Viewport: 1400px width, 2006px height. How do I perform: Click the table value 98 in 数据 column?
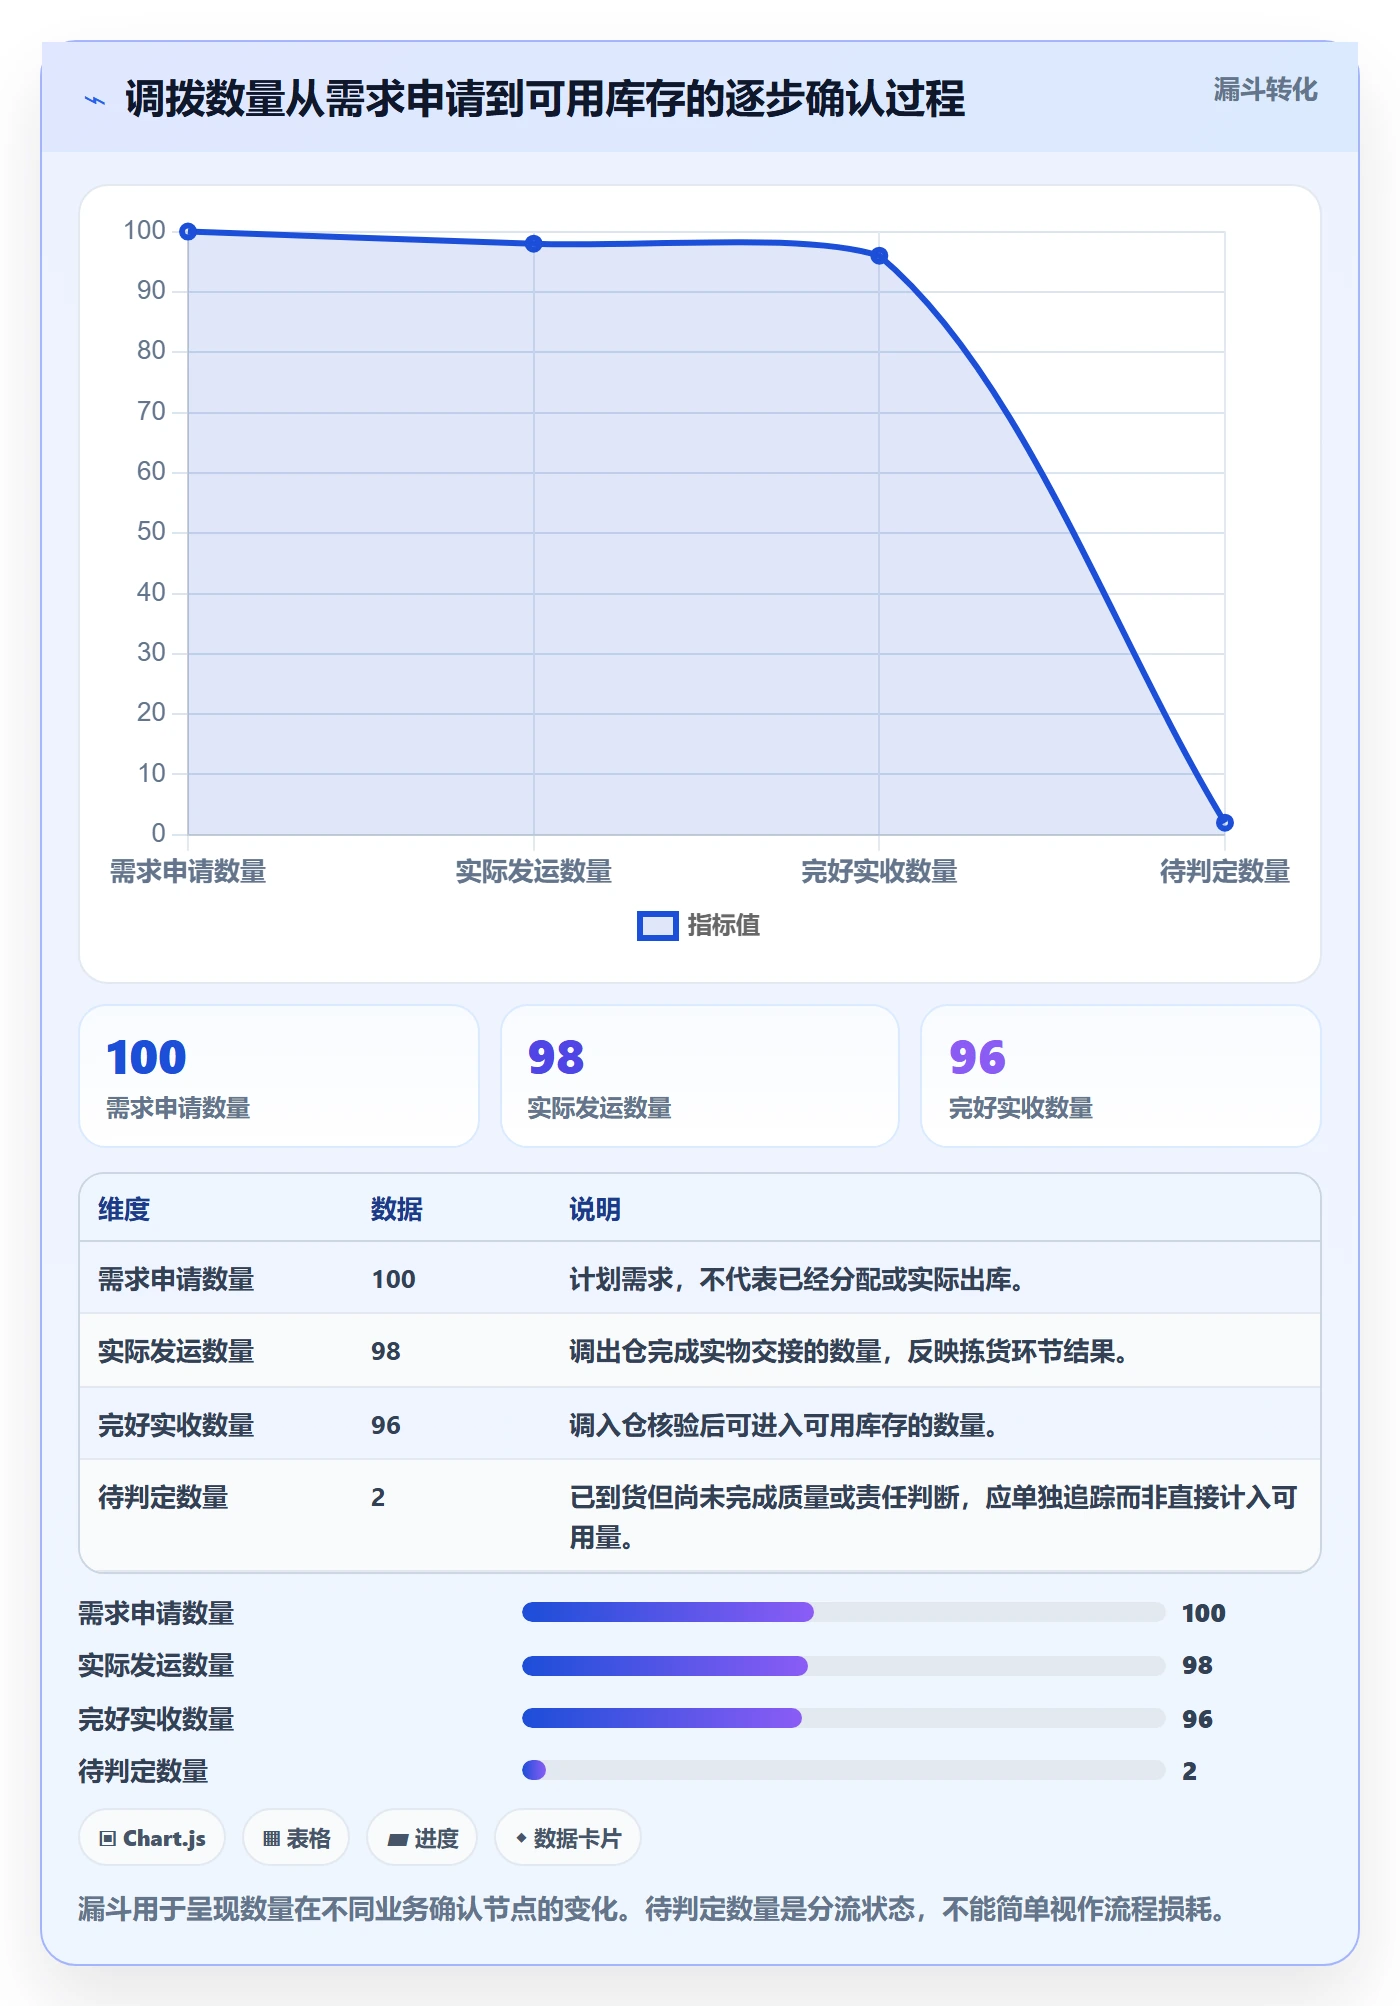pyautogui.click(x=386, y=1351)
